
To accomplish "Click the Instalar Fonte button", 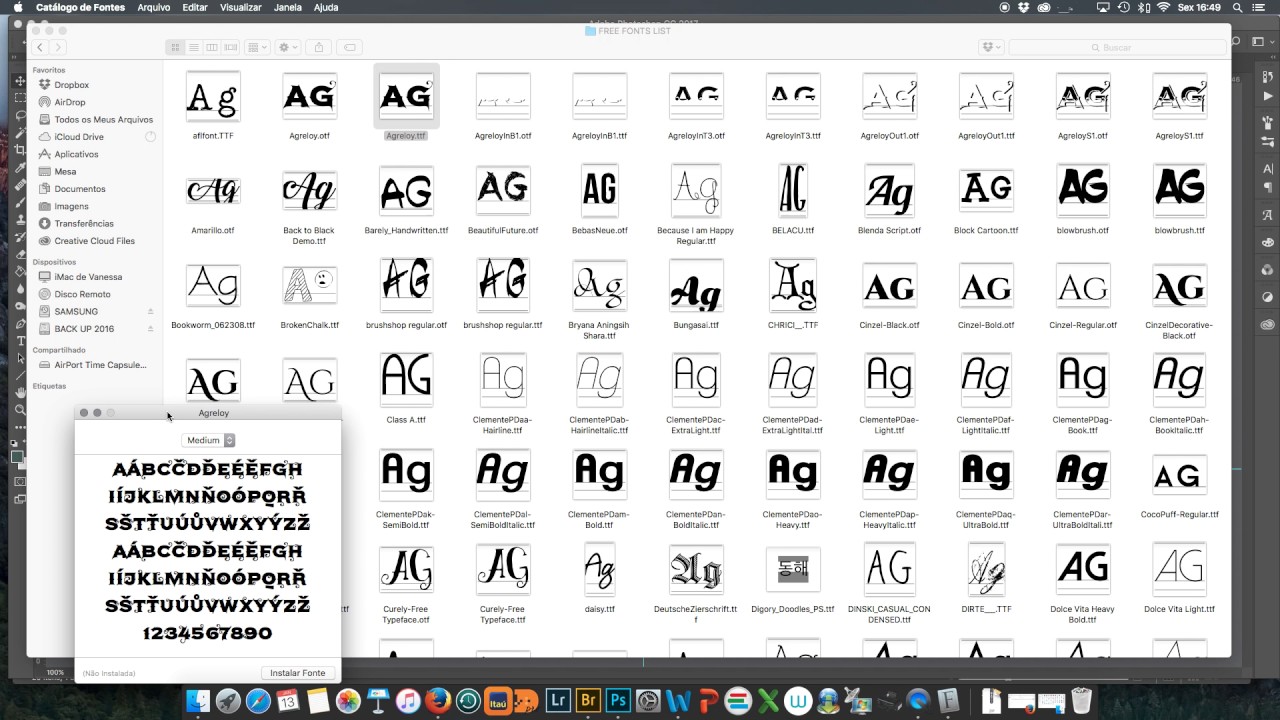I will point(298,673).
